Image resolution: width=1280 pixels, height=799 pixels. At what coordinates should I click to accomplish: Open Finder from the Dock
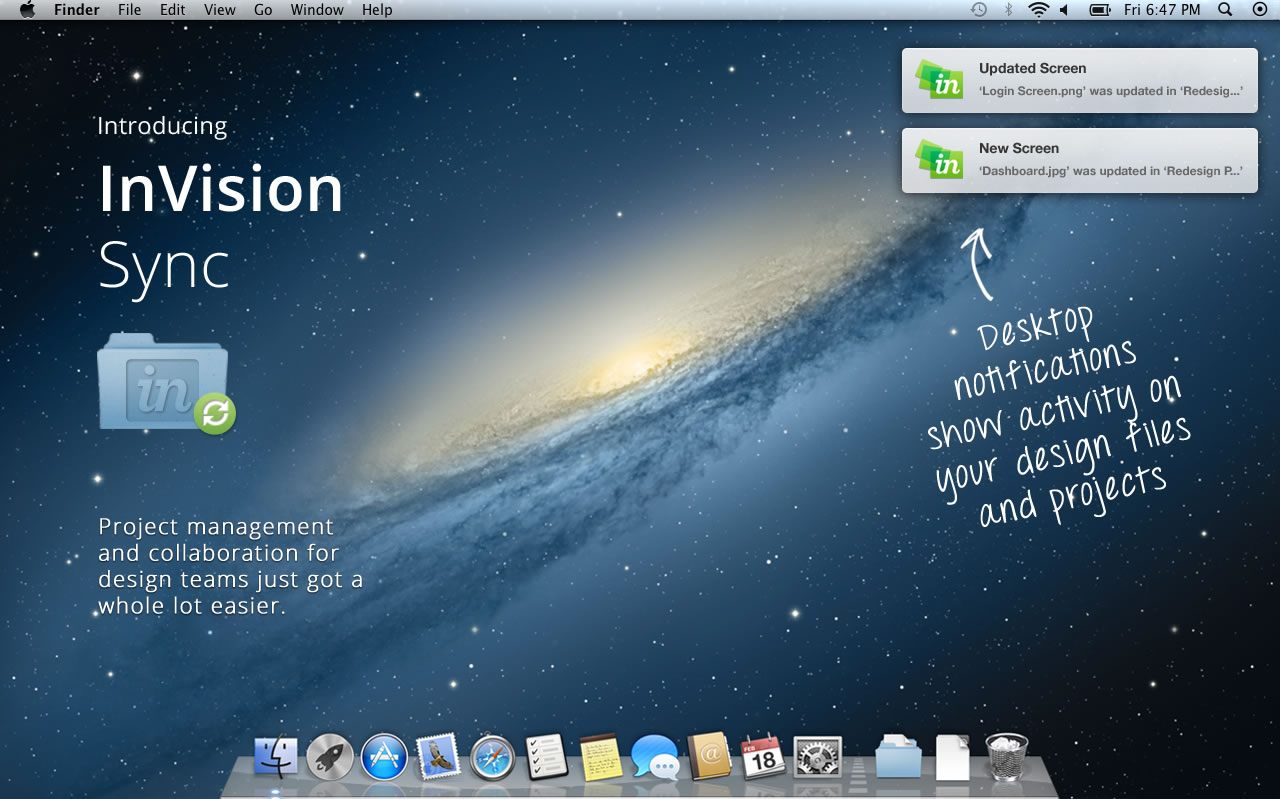(x=276, y=758)
